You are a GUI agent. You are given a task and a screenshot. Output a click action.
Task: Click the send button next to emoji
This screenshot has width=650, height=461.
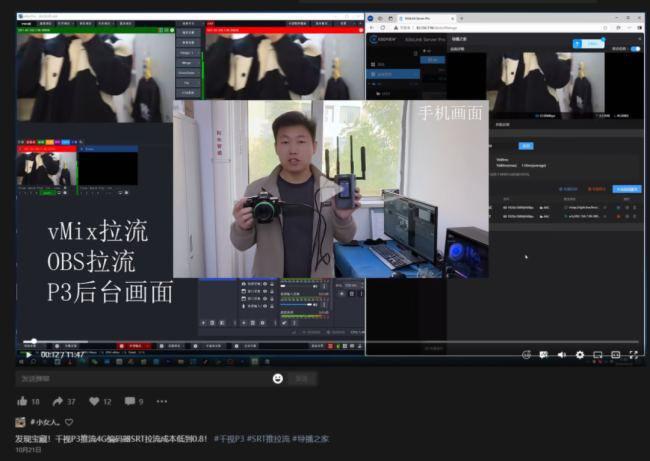[302, 379]
